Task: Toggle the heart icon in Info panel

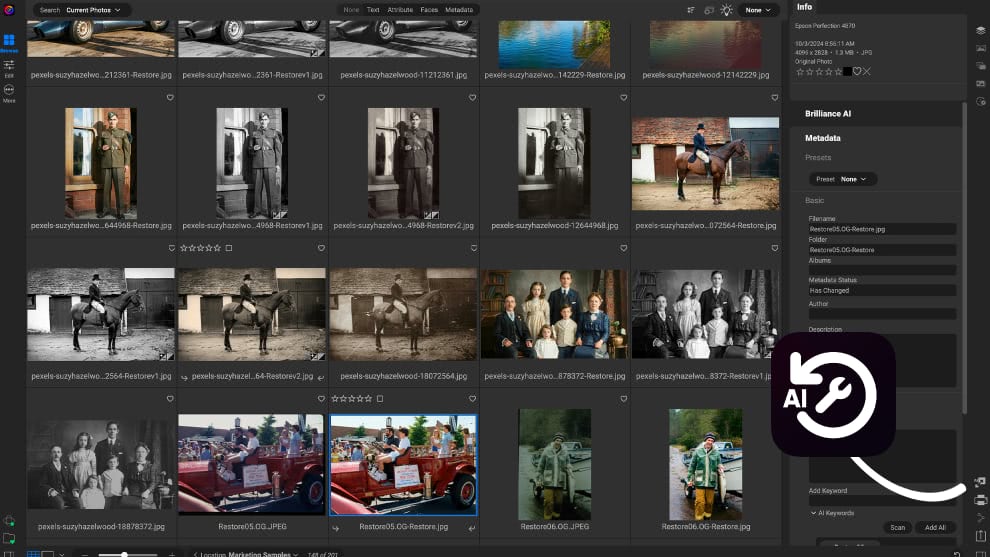Action: 857,71
